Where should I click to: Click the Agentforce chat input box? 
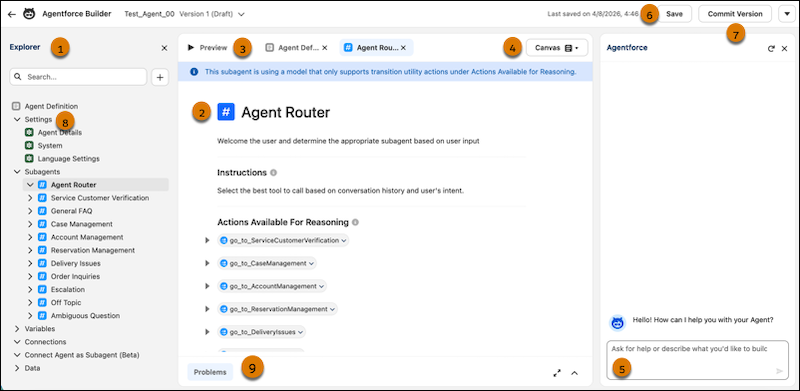[697, 360]
